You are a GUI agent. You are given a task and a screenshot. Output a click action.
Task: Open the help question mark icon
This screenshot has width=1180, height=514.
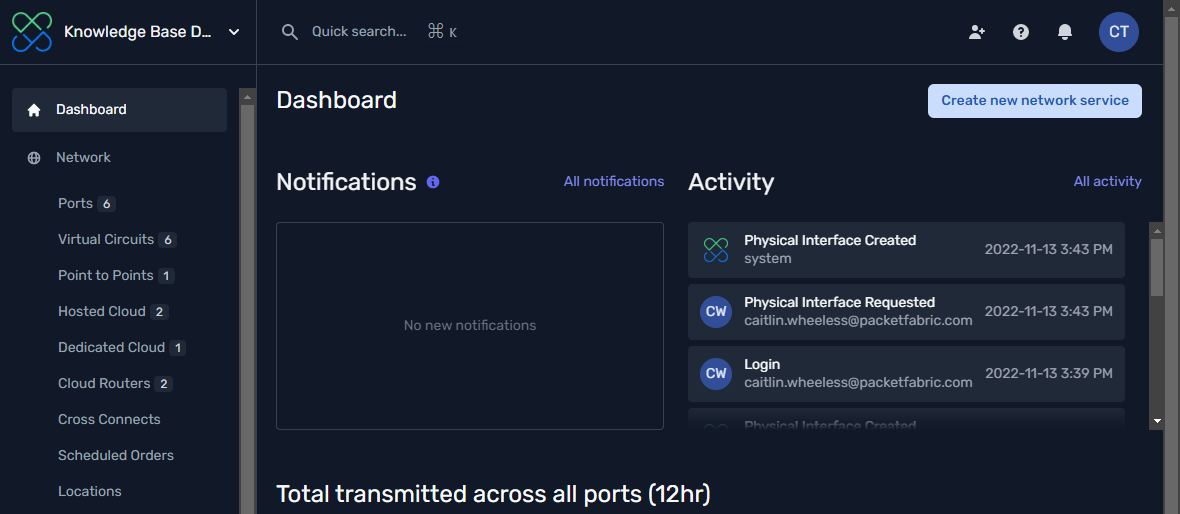coord(1021,32)
